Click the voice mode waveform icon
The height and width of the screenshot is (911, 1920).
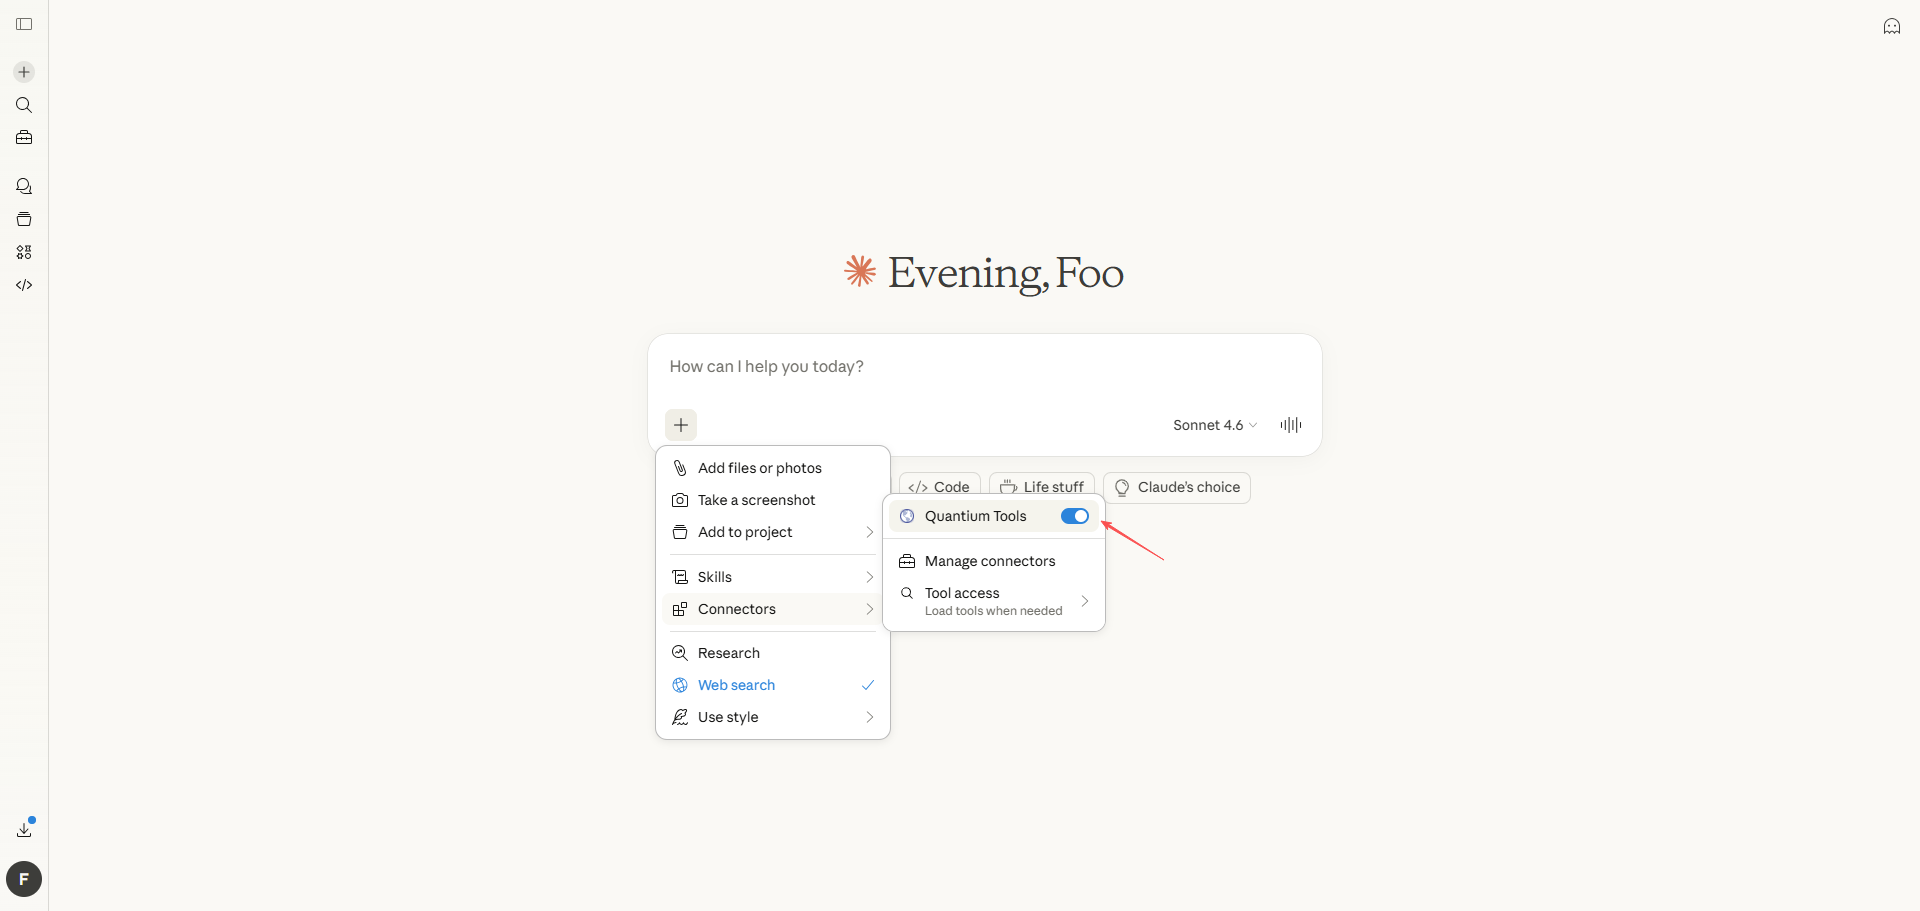tap(1291, 425)
